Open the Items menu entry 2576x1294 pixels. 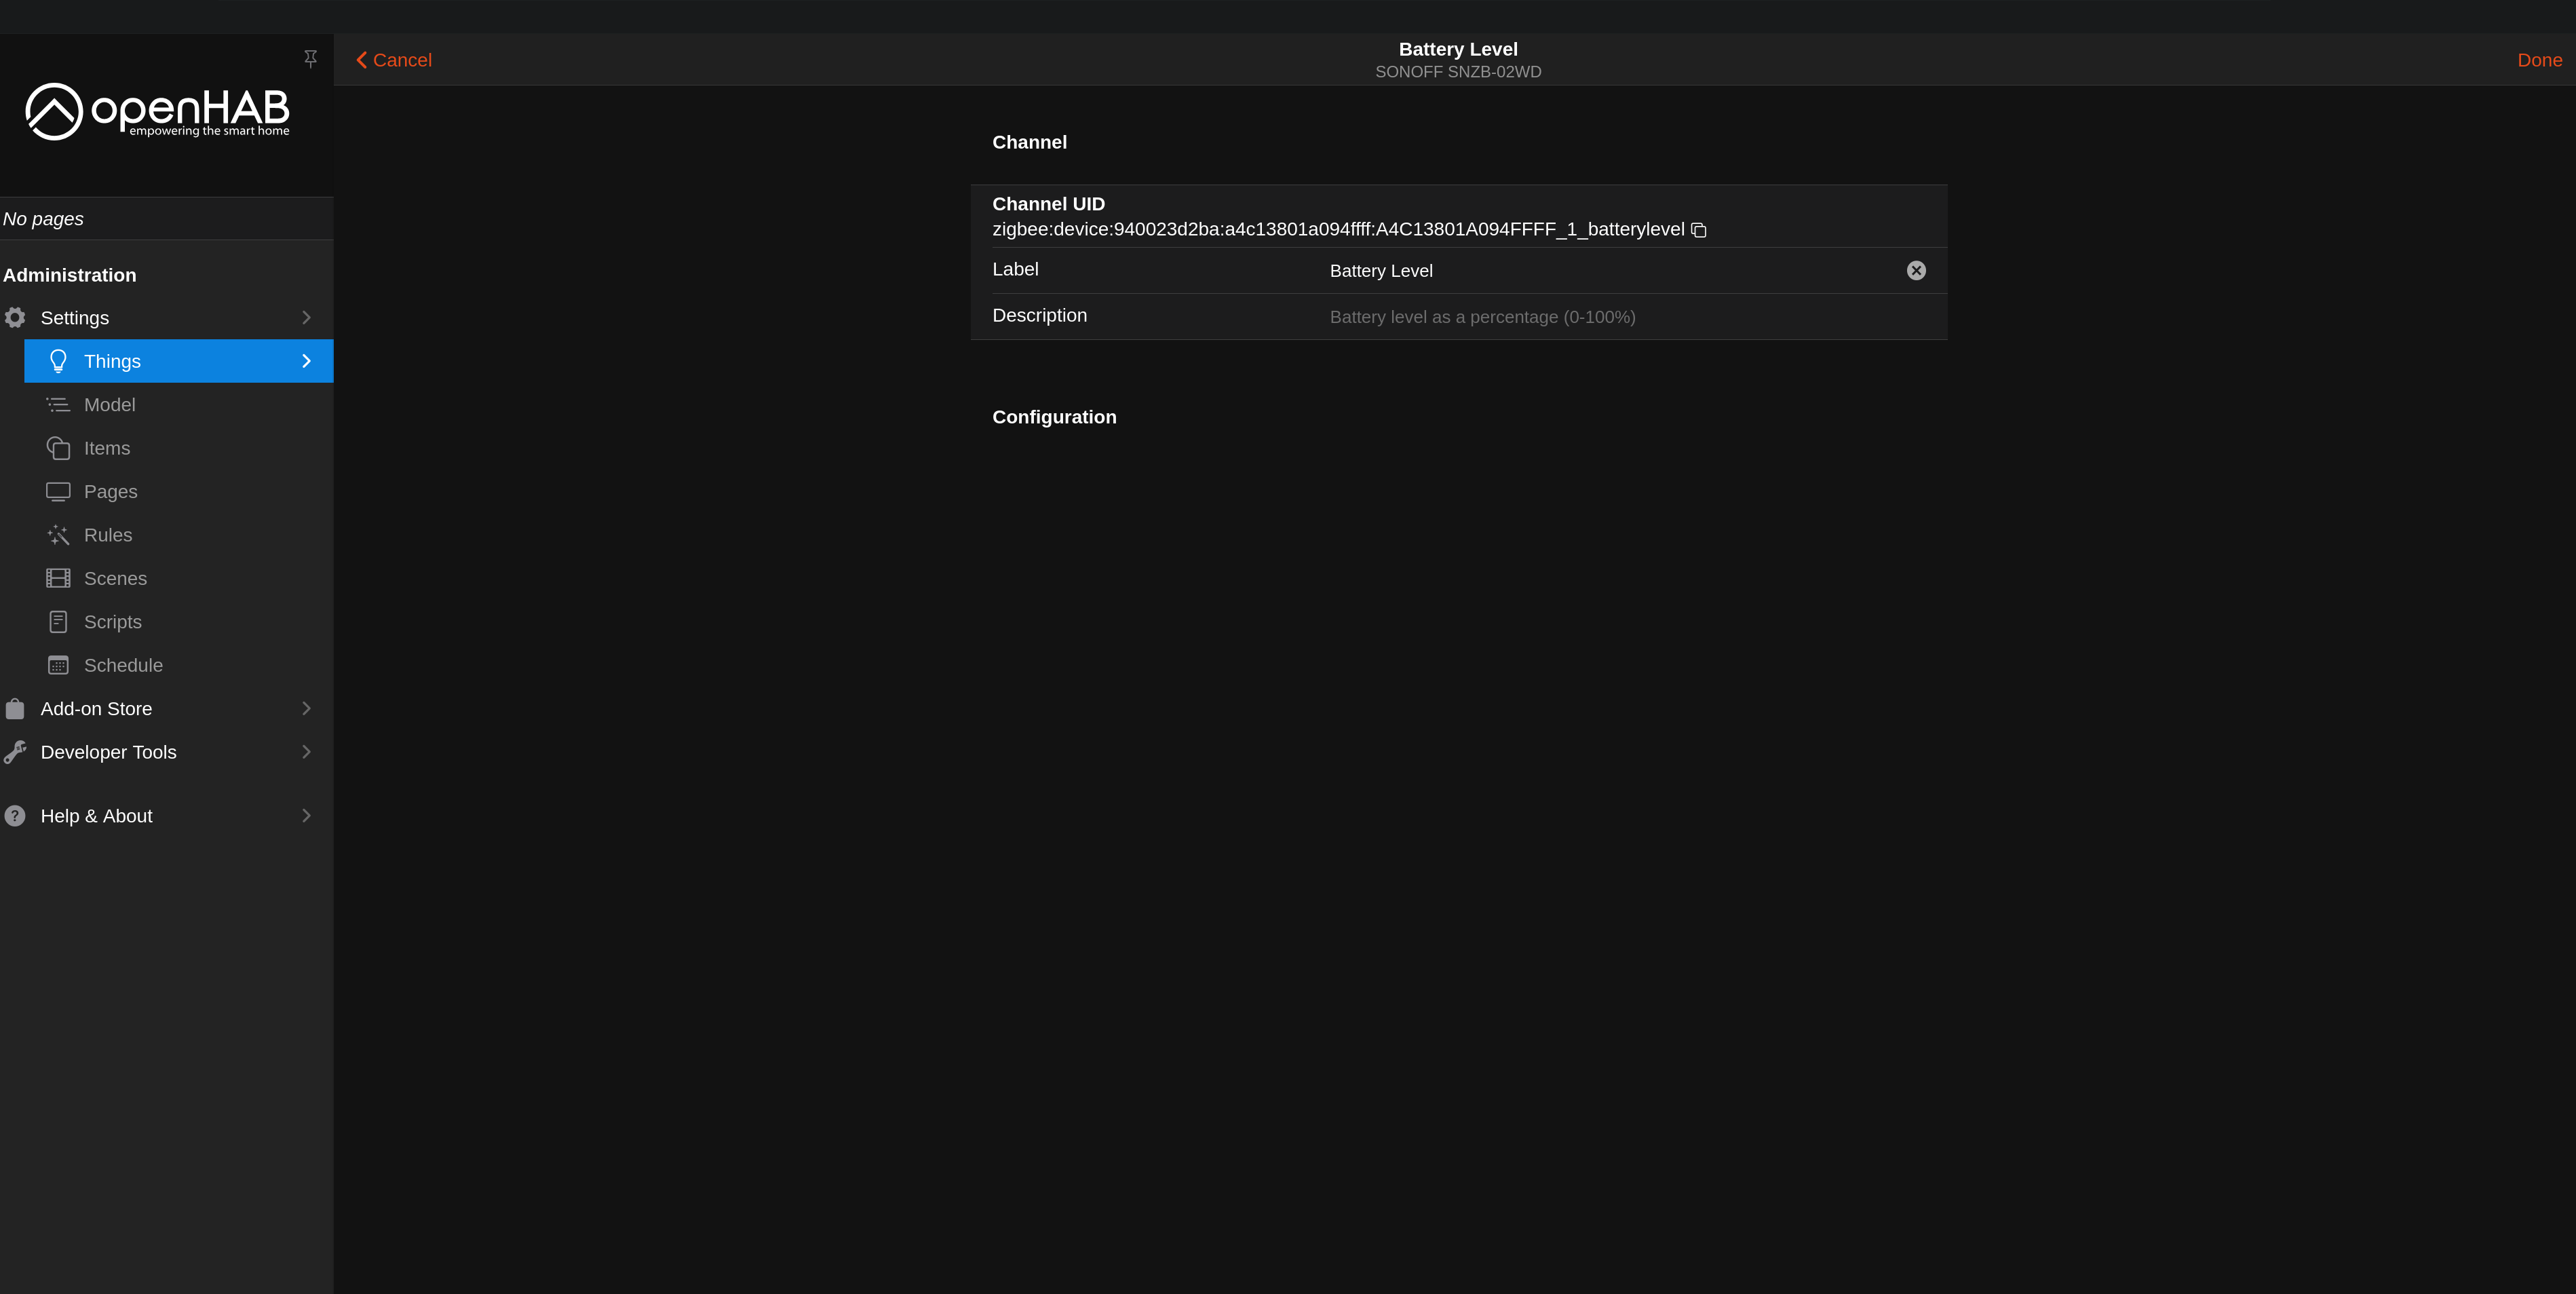pos(107,448)
